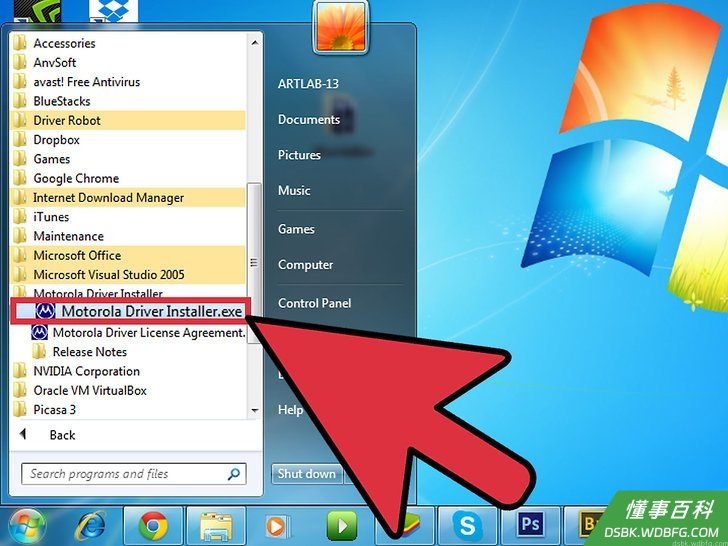Open the Driver Robot folder
The image size is (728, 546).
(128, 121)
